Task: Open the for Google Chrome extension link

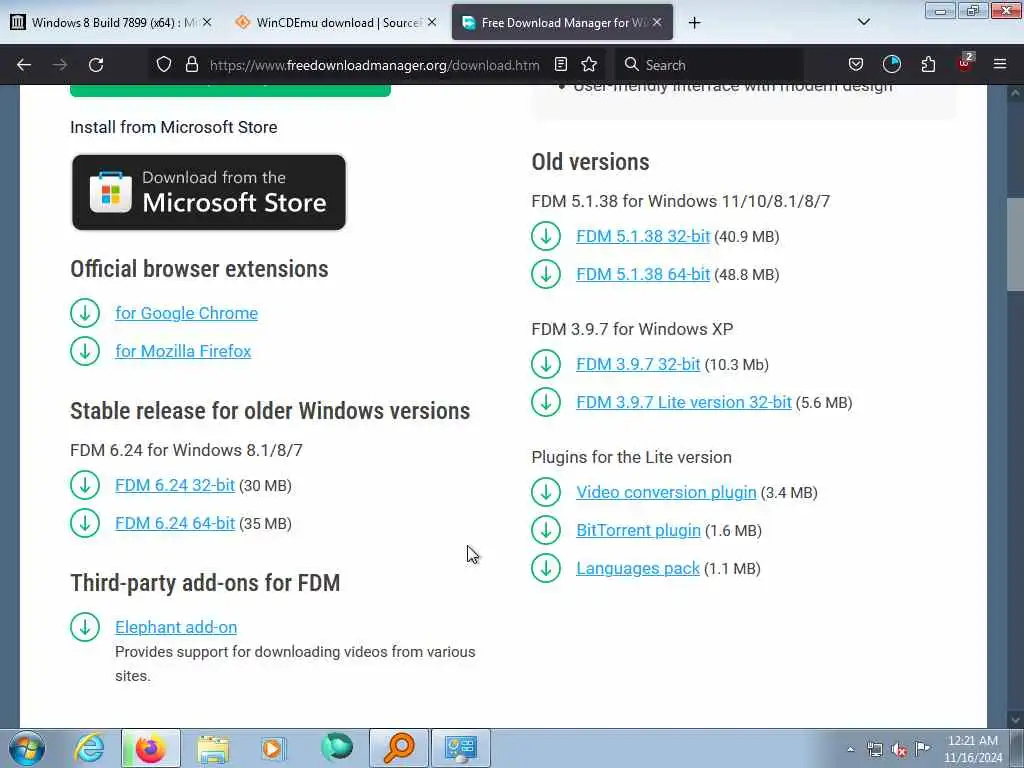Action: point(186,313)
